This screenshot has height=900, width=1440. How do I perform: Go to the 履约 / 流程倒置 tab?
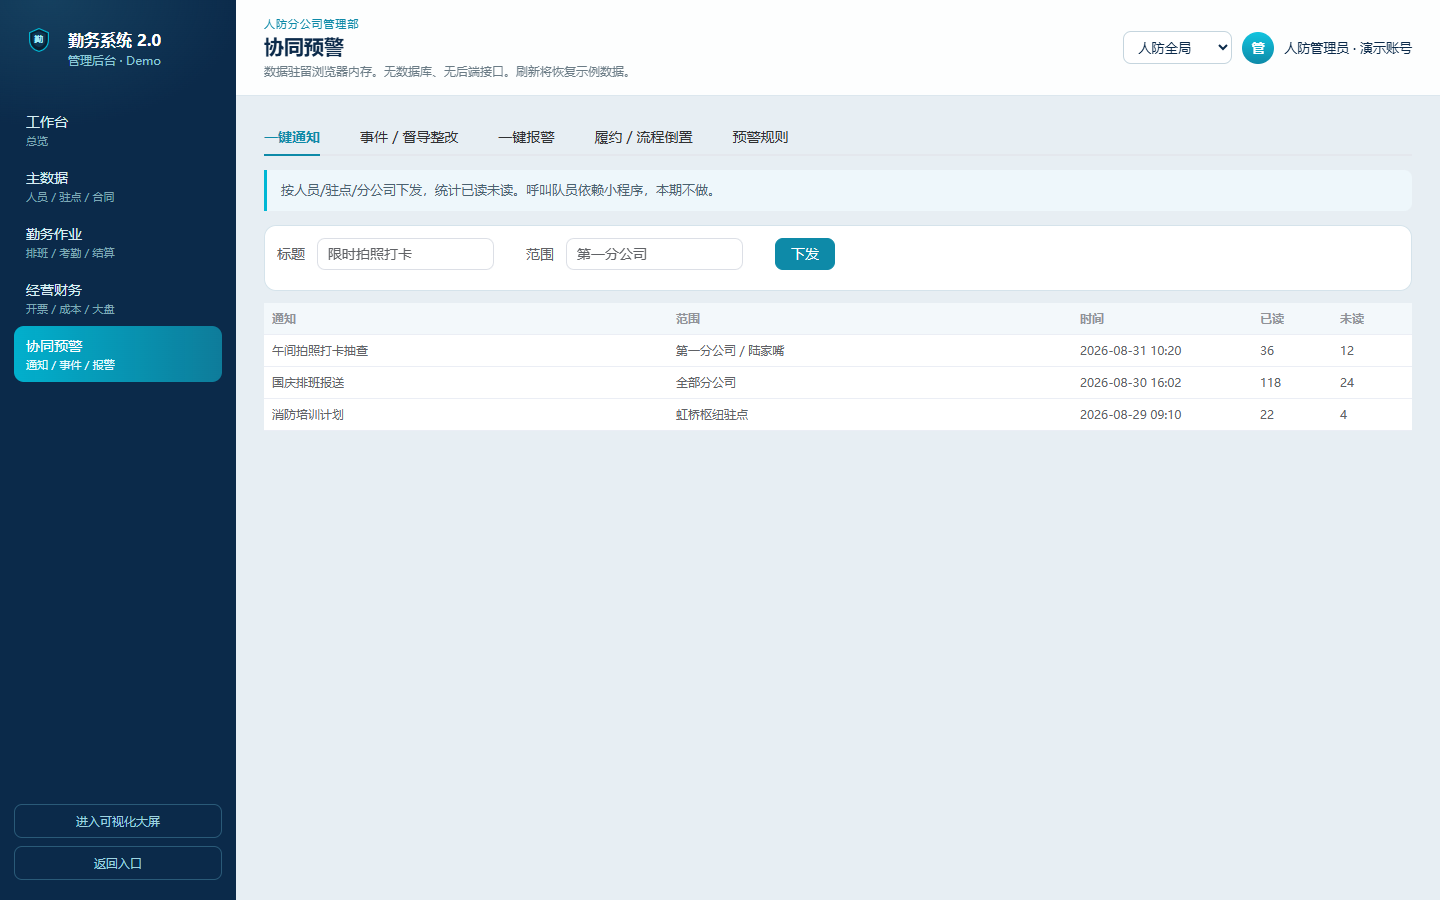[x=643, y=137]
